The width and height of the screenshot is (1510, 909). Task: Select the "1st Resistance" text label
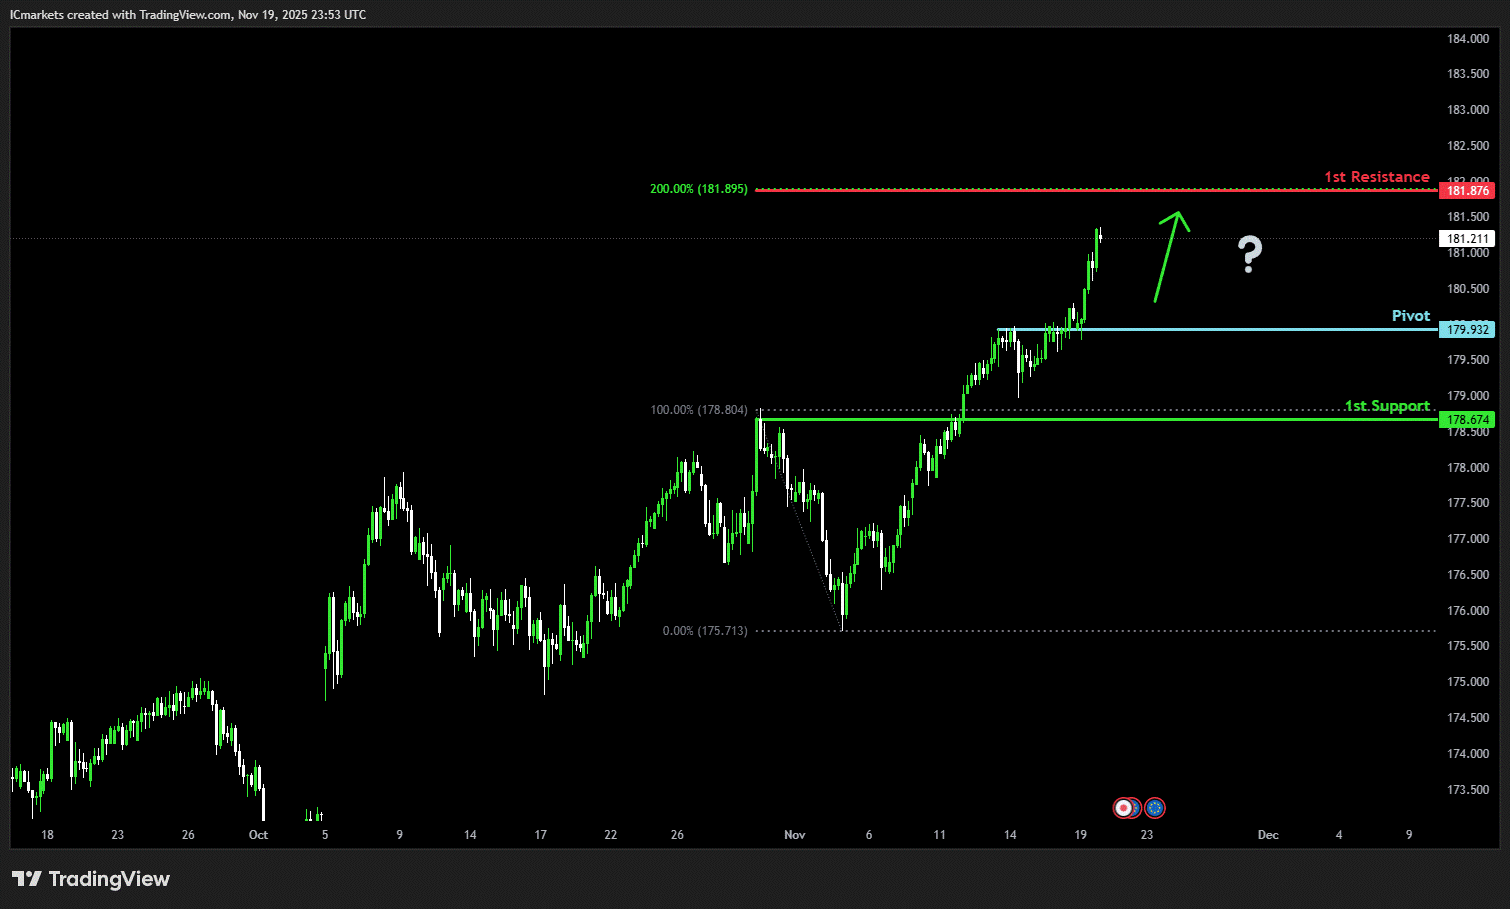pos(1376,177)
